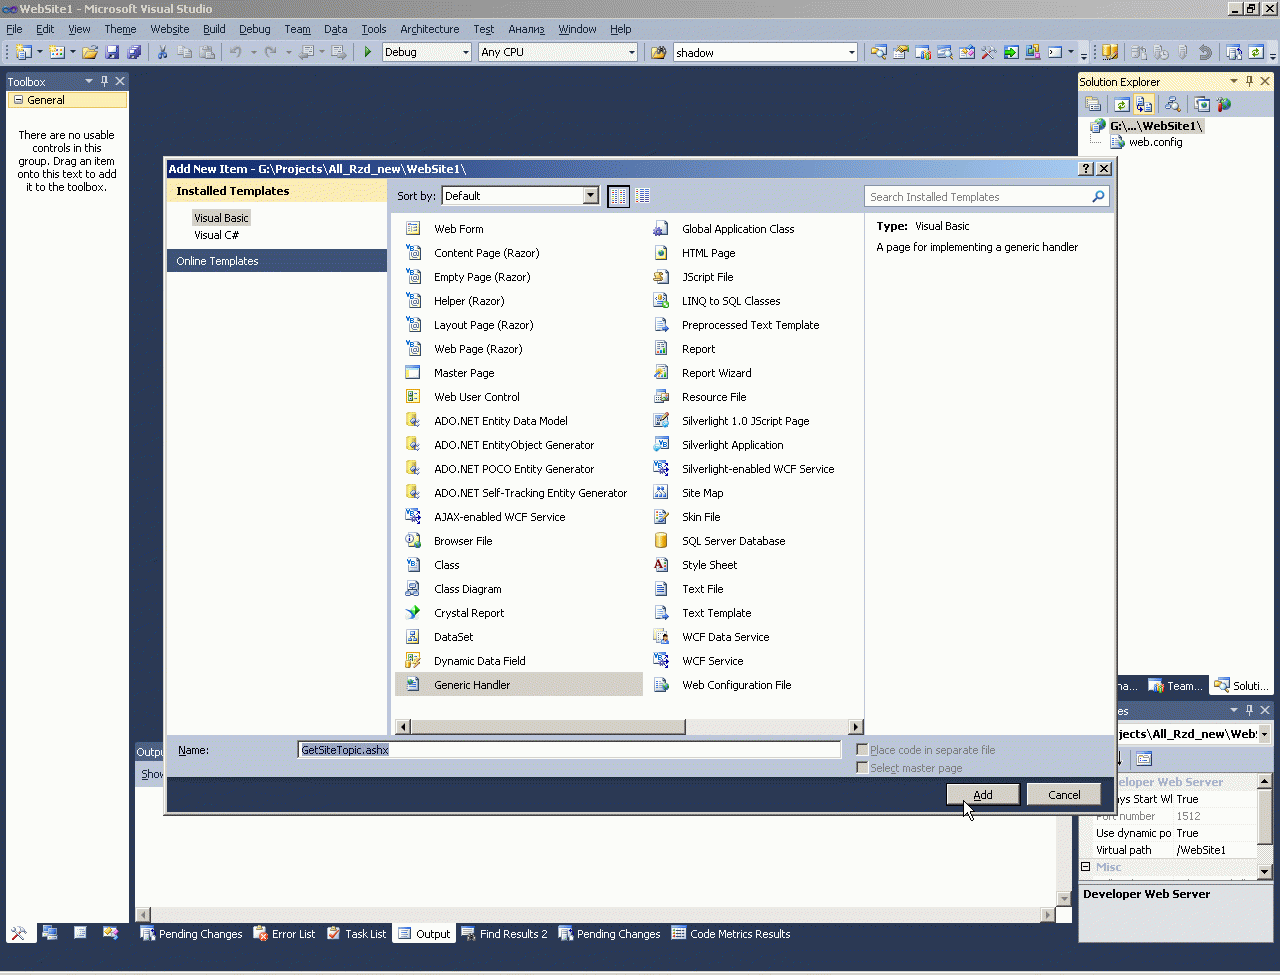Open the shadow find combo box dropdown
Image resolution: width=1280 pixels, height=975 pixels.
[852, 52]
